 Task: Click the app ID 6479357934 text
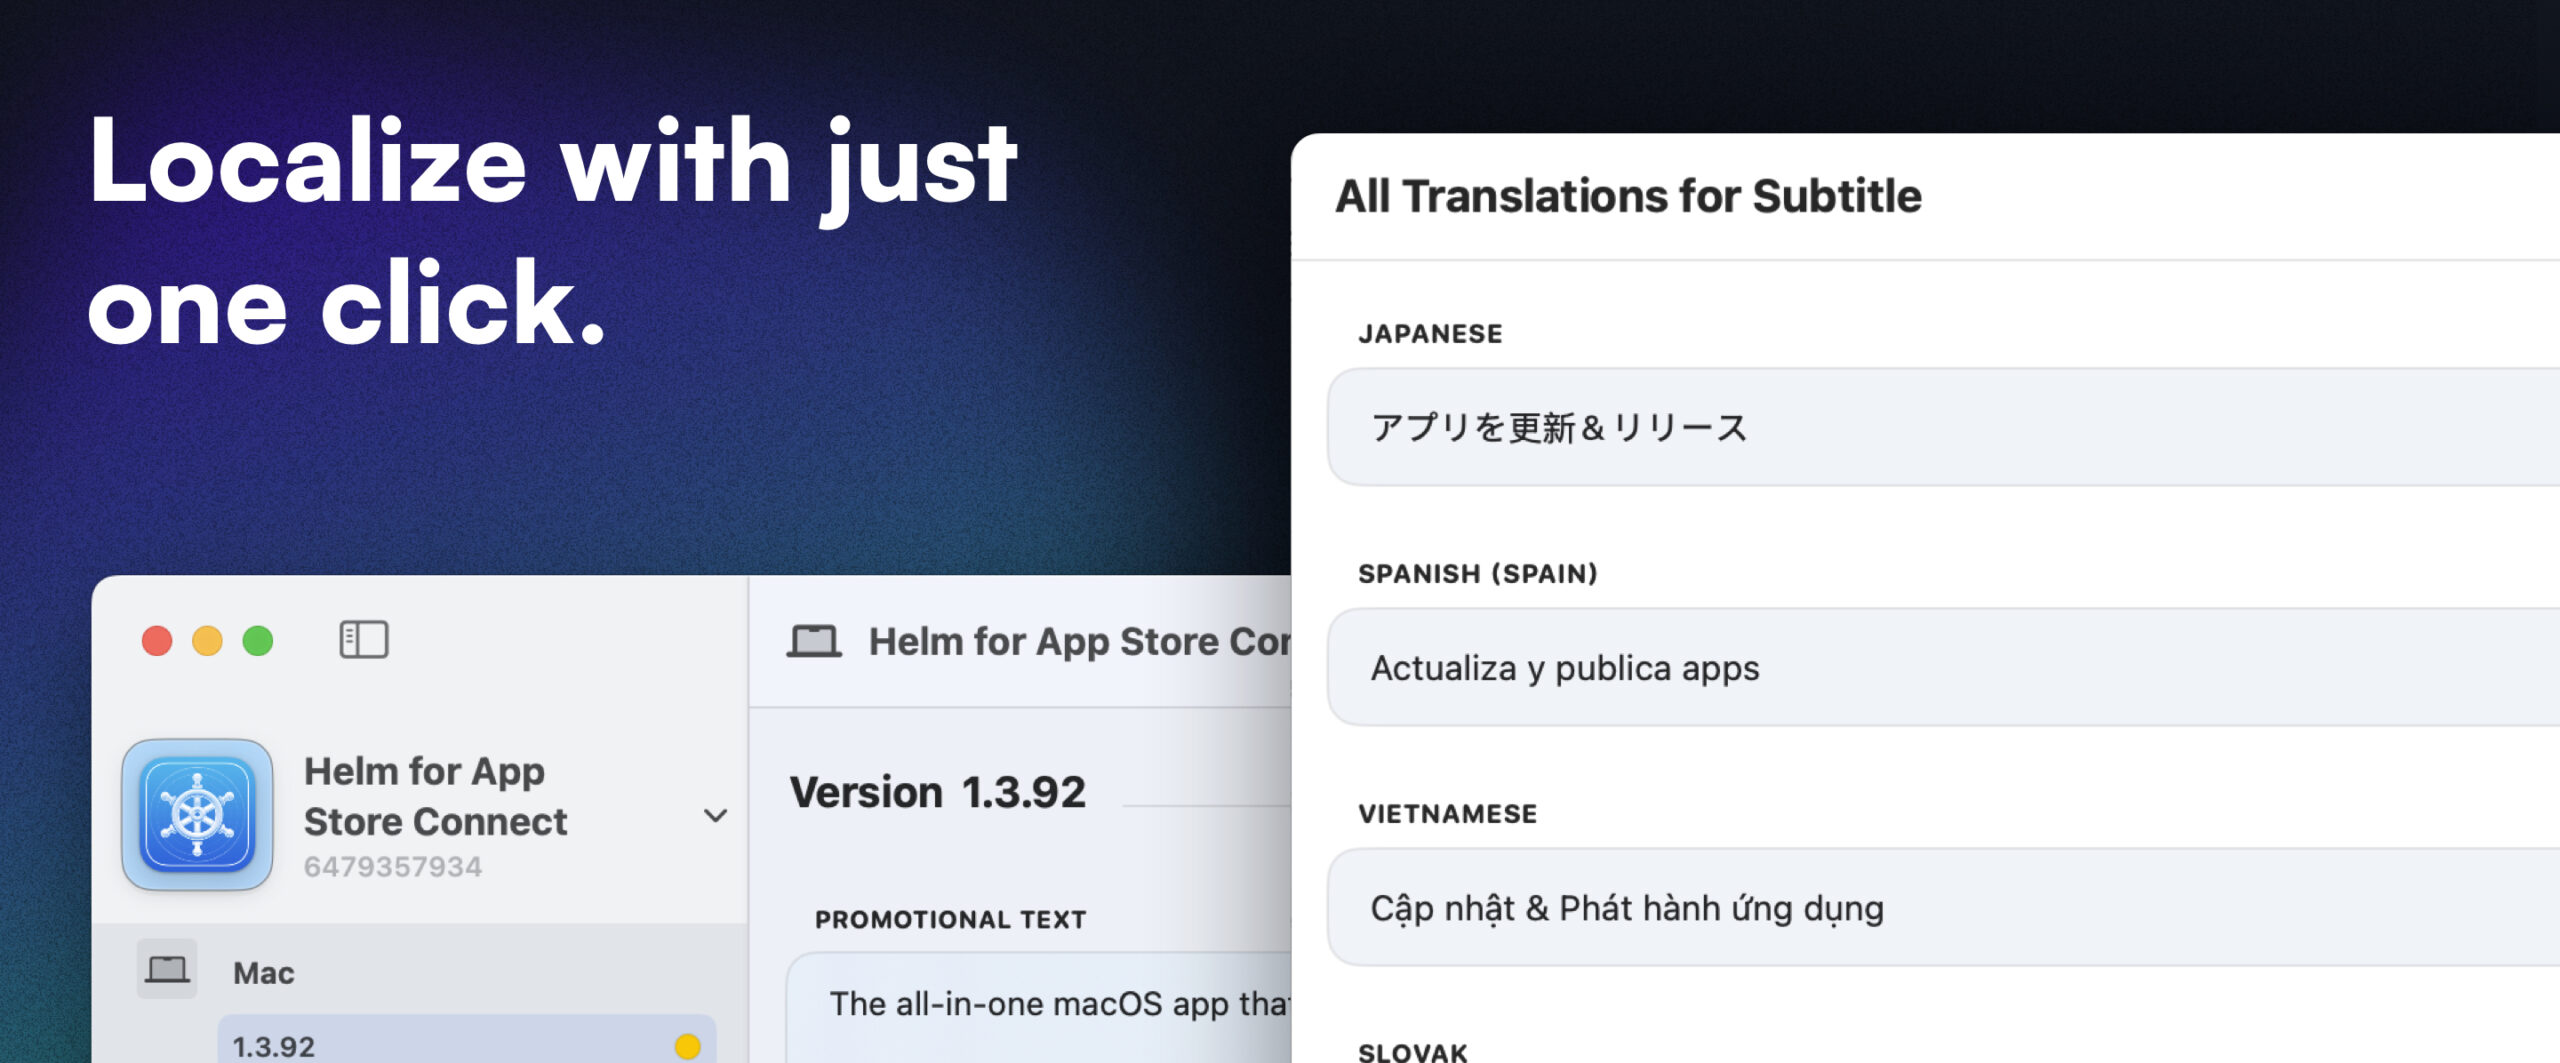click(393, 866)
